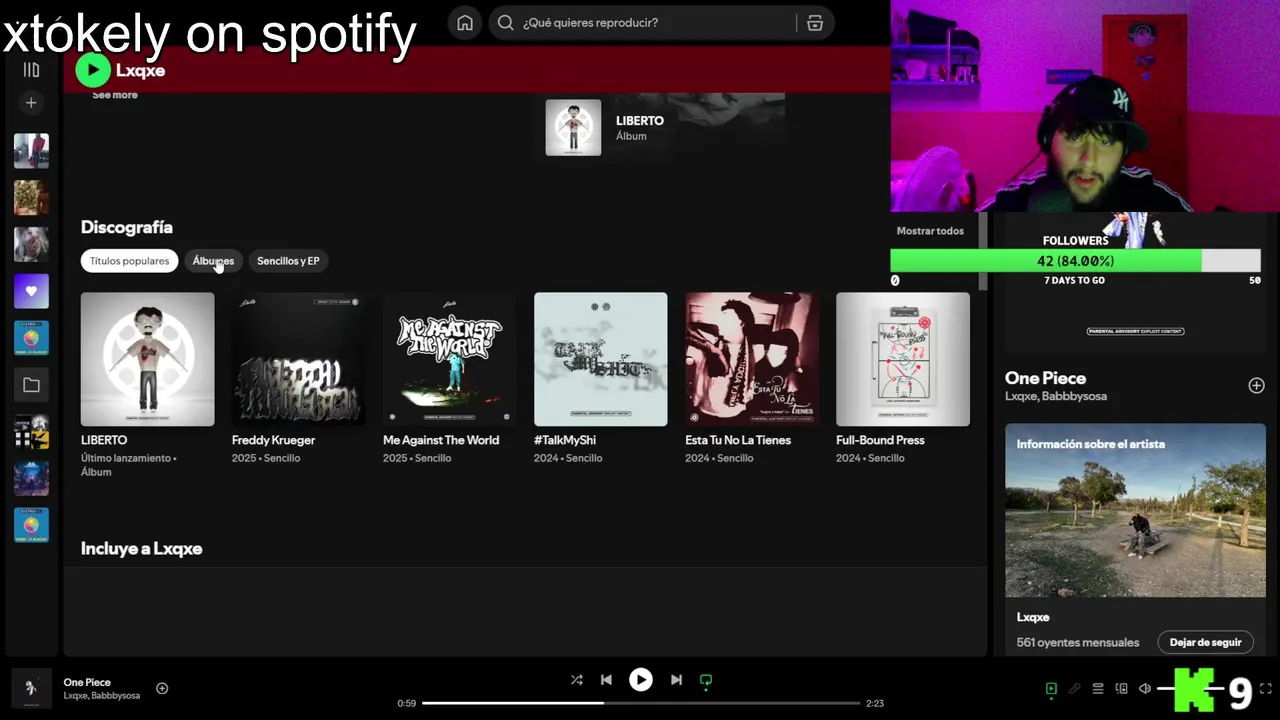Screen dimensions: 1280x720
Task: Resume playback with white play button
Action: point(641,680)
